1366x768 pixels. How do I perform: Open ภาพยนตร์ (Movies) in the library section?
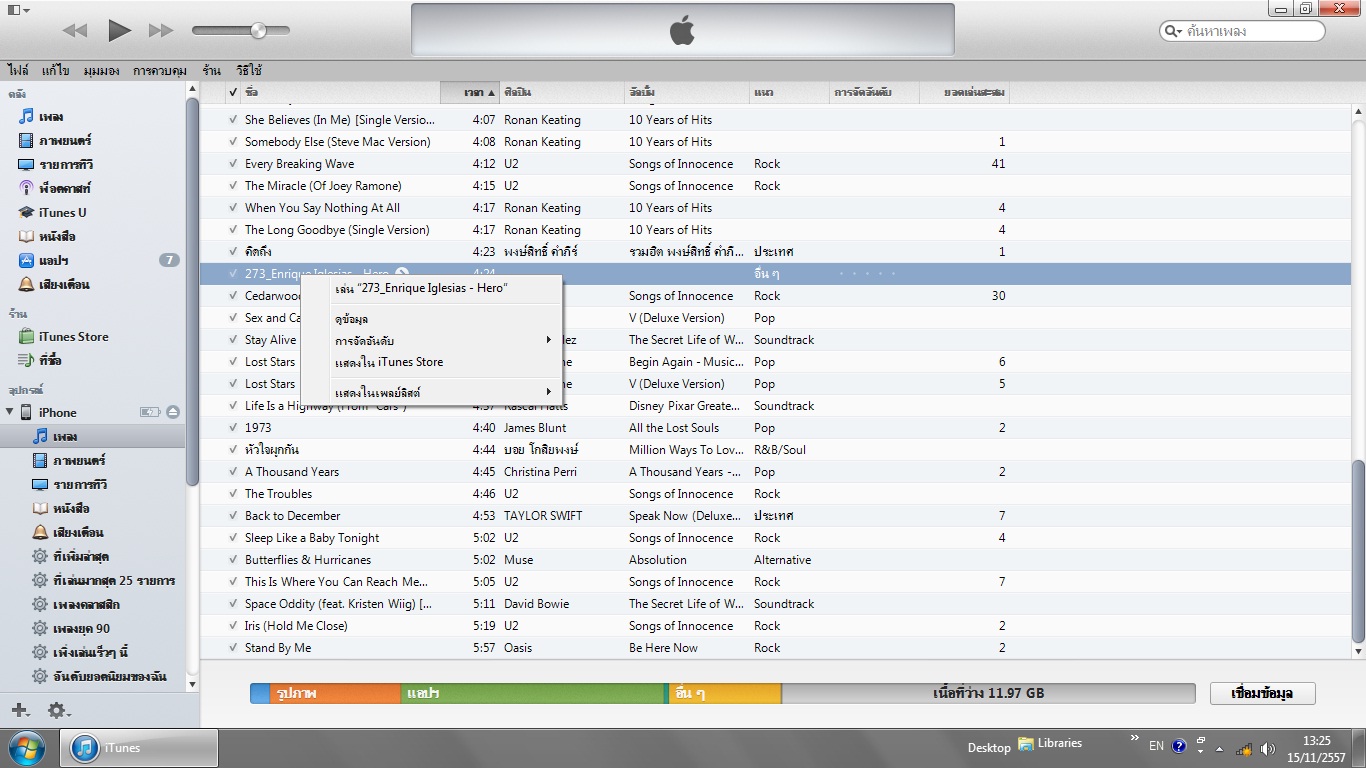(65, 140)
